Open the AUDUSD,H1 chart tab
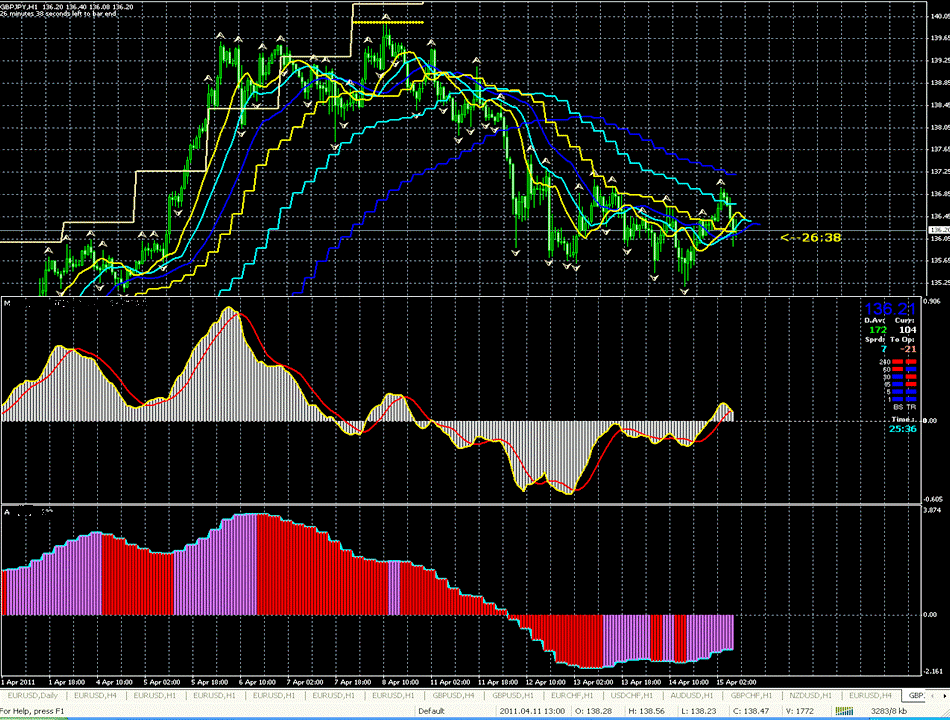This screenshot has width=950, height=720. [x=691, y=695]
